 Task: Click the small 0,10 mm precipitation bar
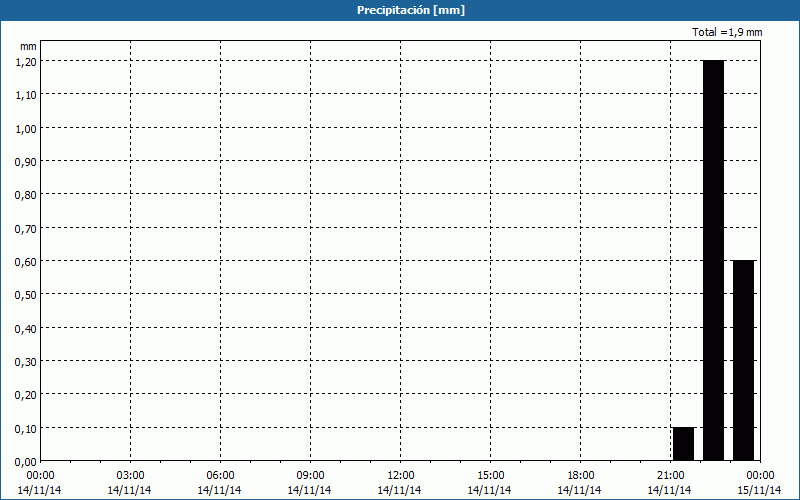coord(683,444)
